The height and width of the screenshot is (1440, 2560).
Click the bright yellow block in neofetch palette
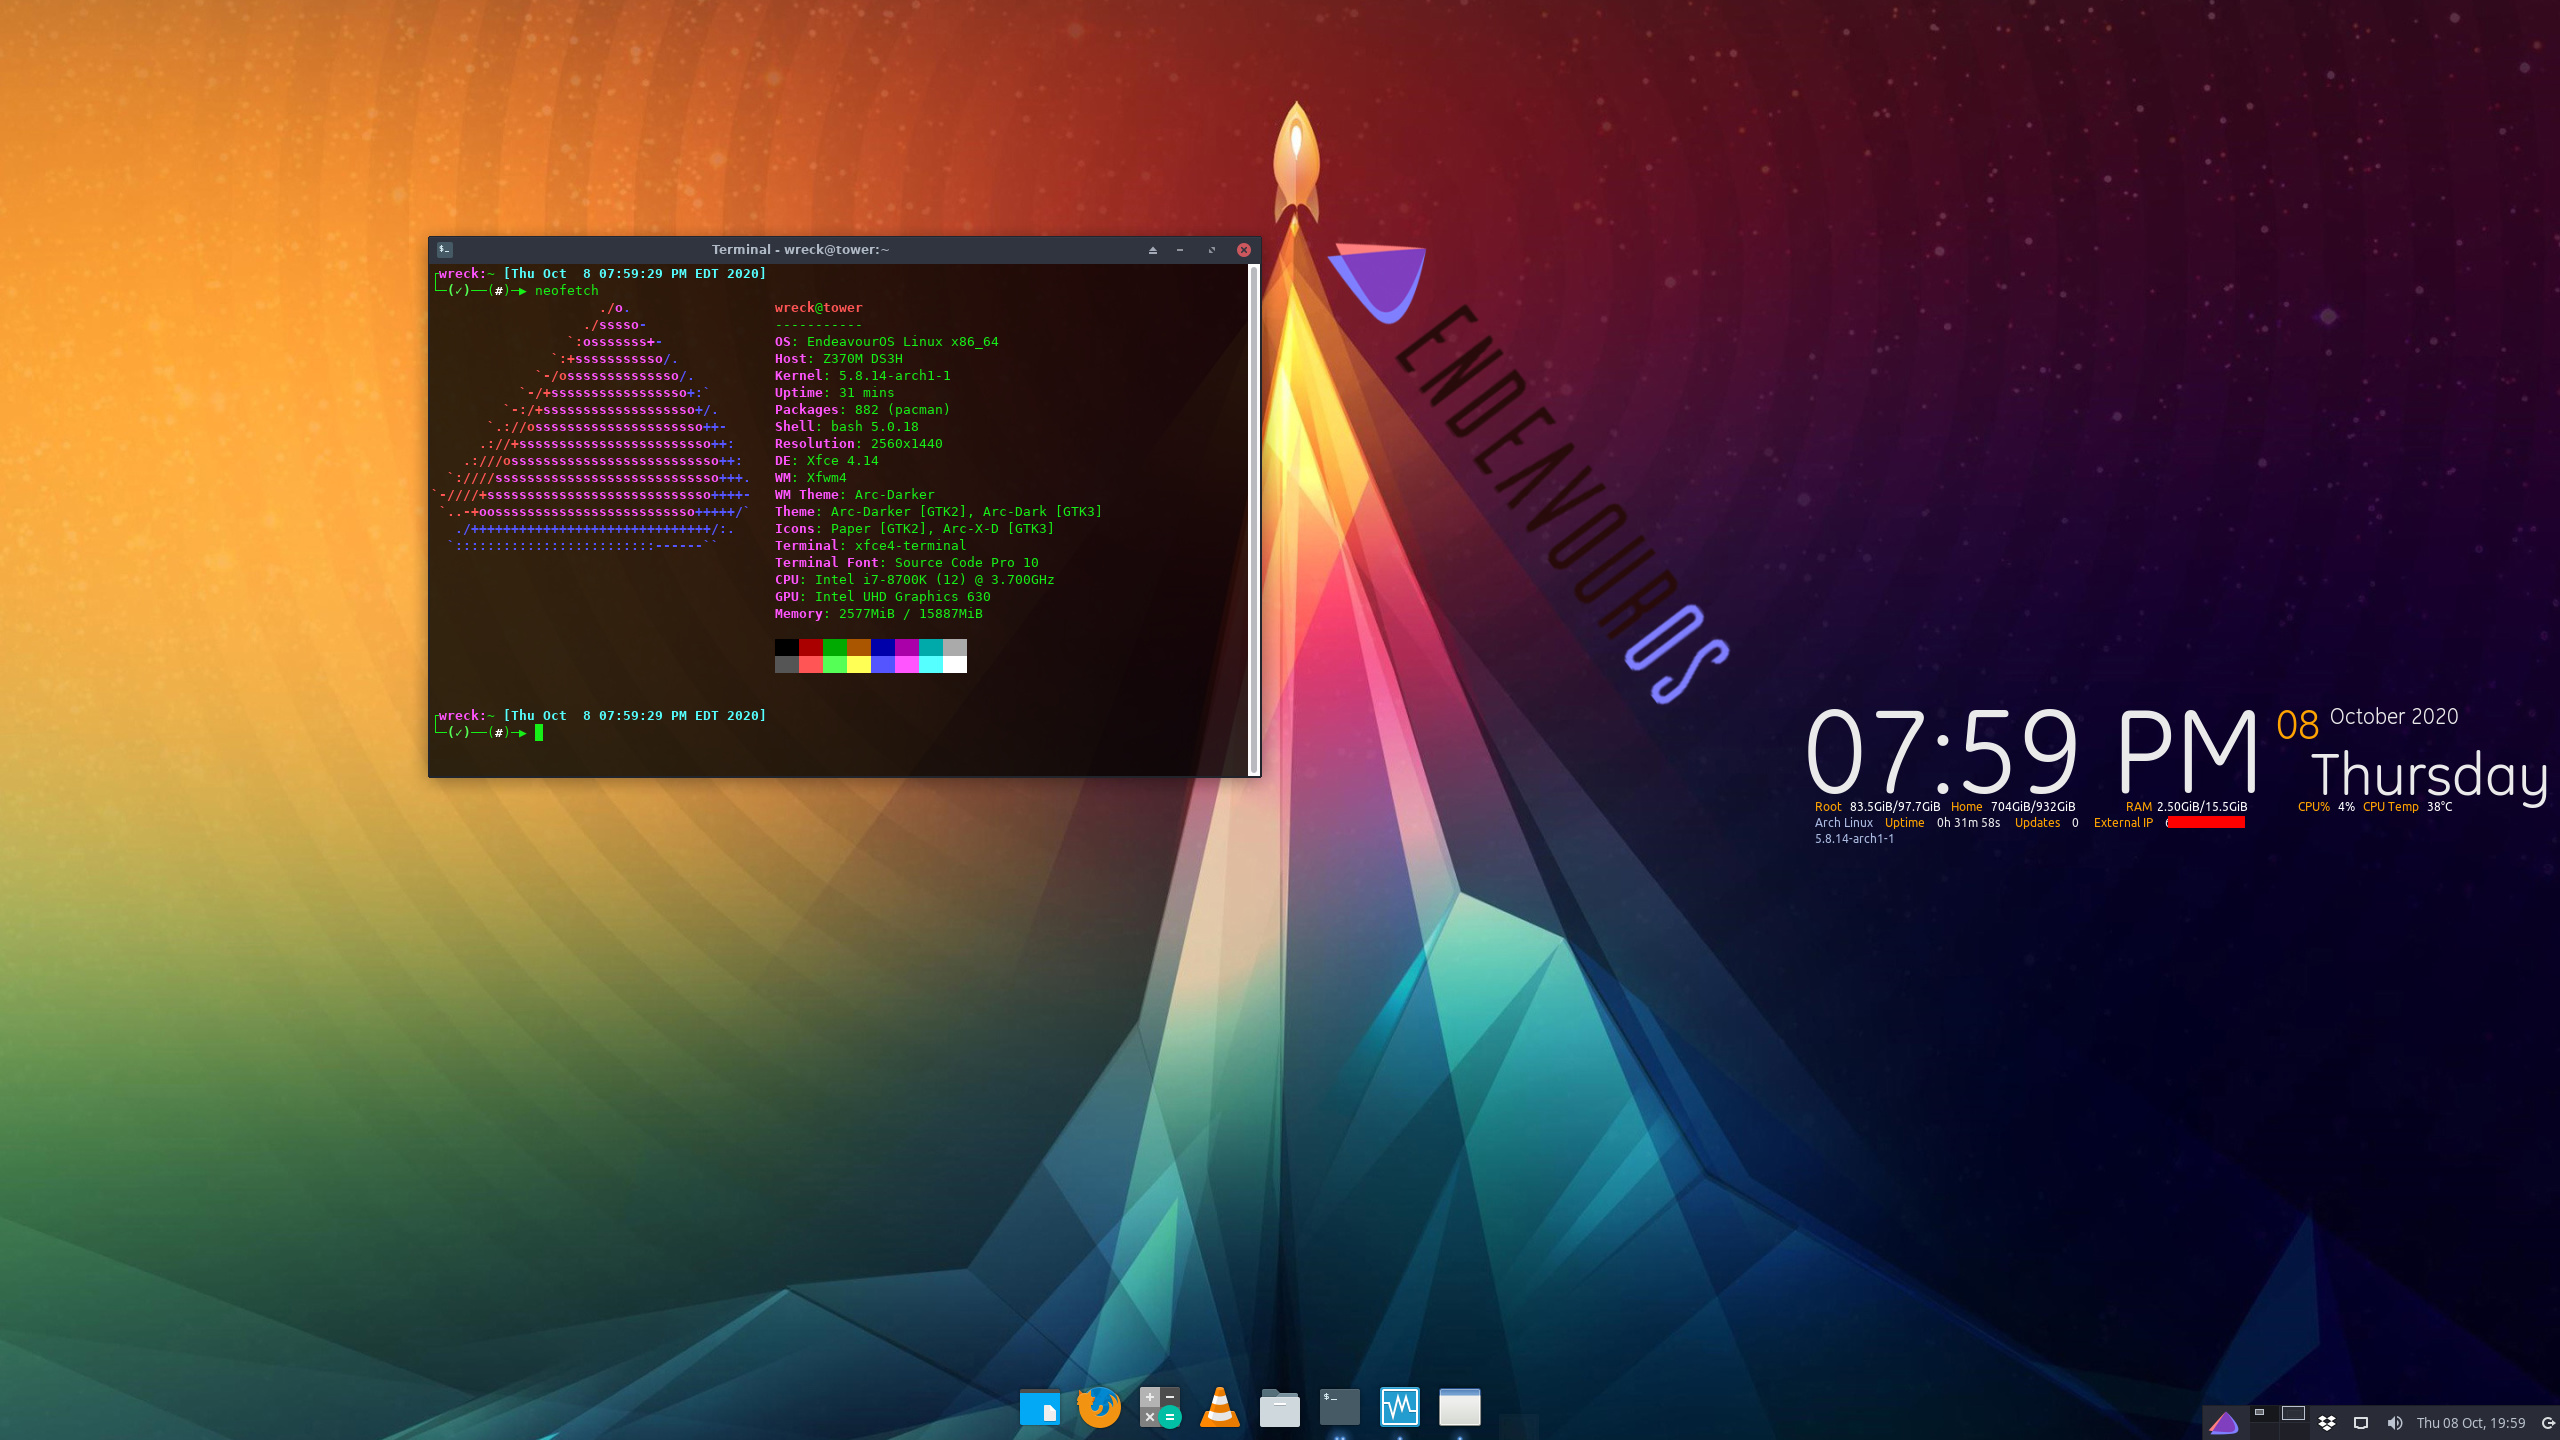[x=858, y=664]
